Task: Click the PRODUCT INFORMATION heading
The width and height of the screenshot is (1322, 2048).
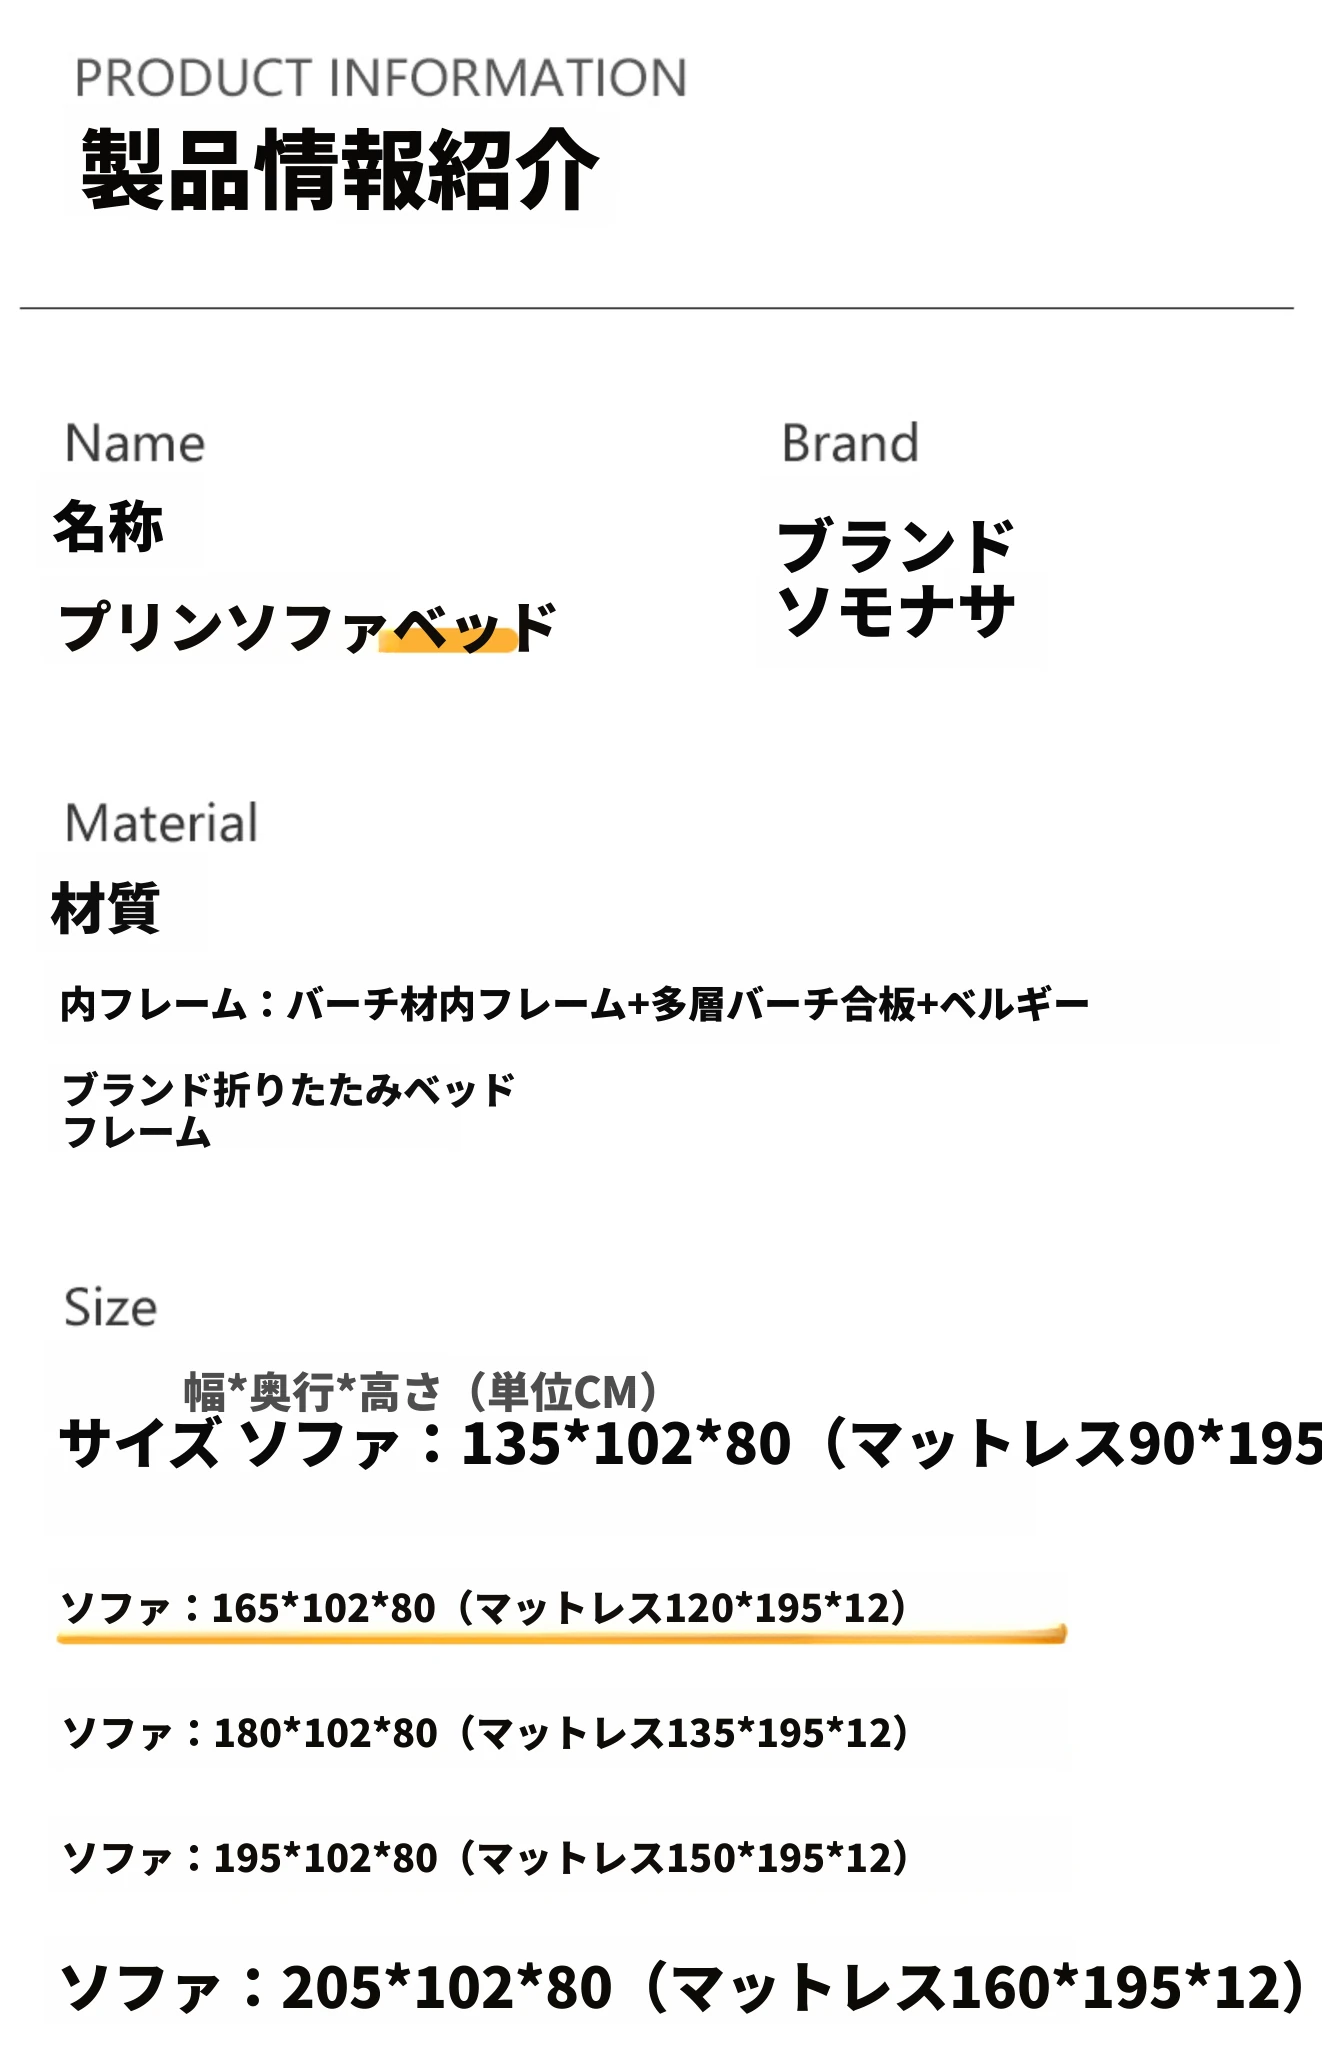Action: pos(380,78)
